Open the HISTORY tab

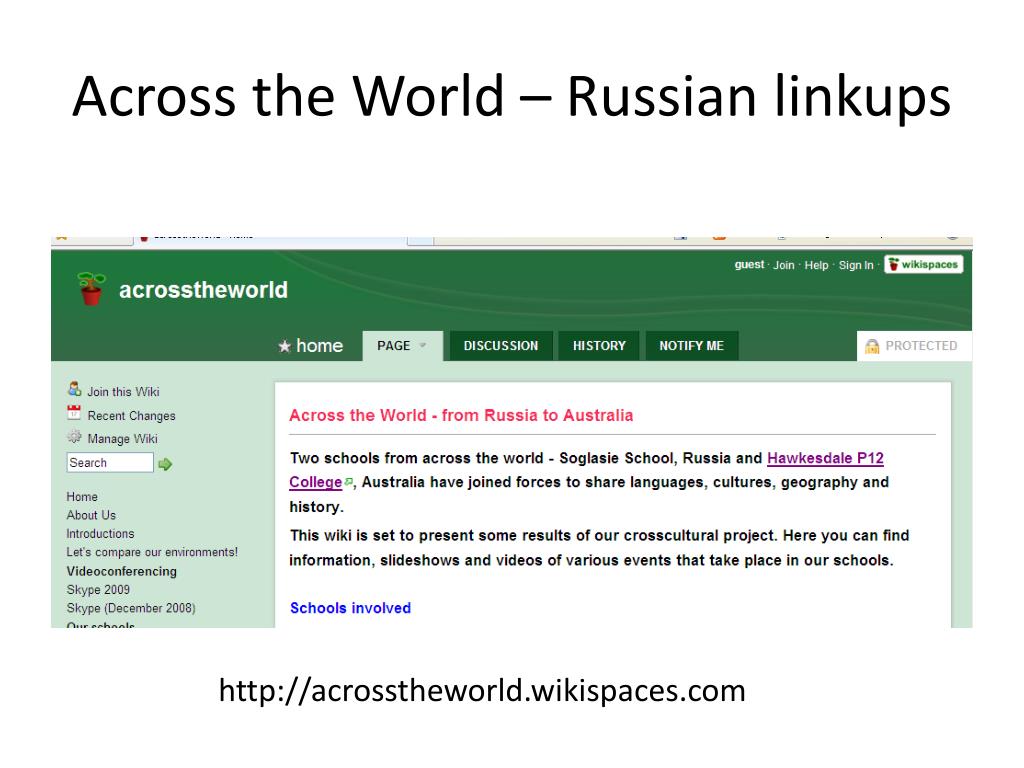[599, 345]
